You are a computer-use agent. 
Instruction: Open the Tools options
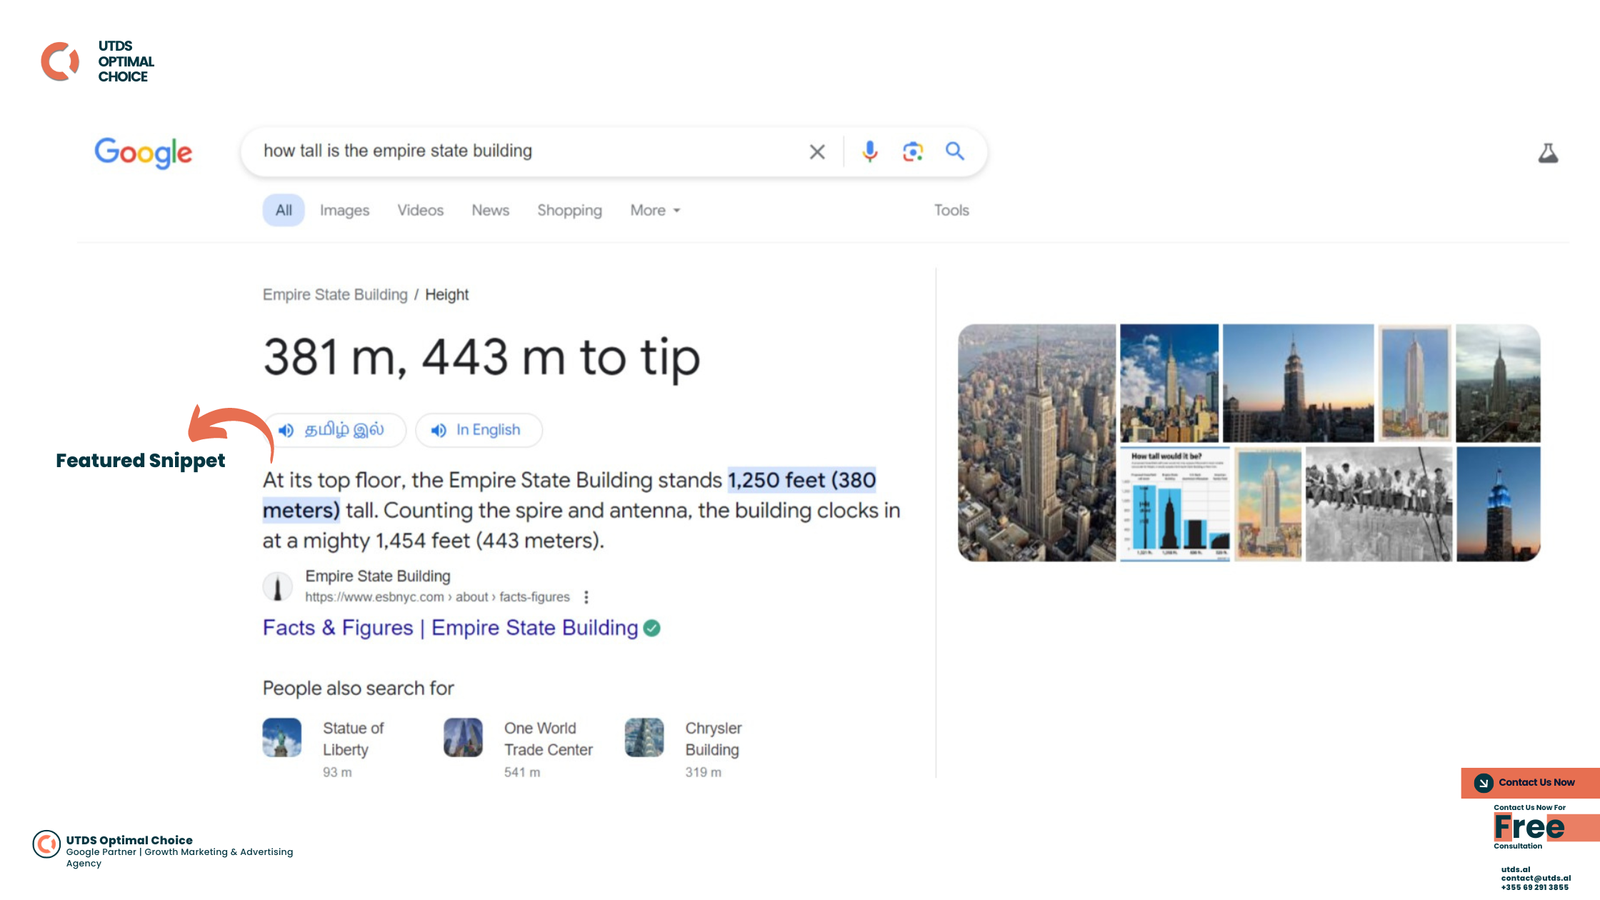coord(951,210)
